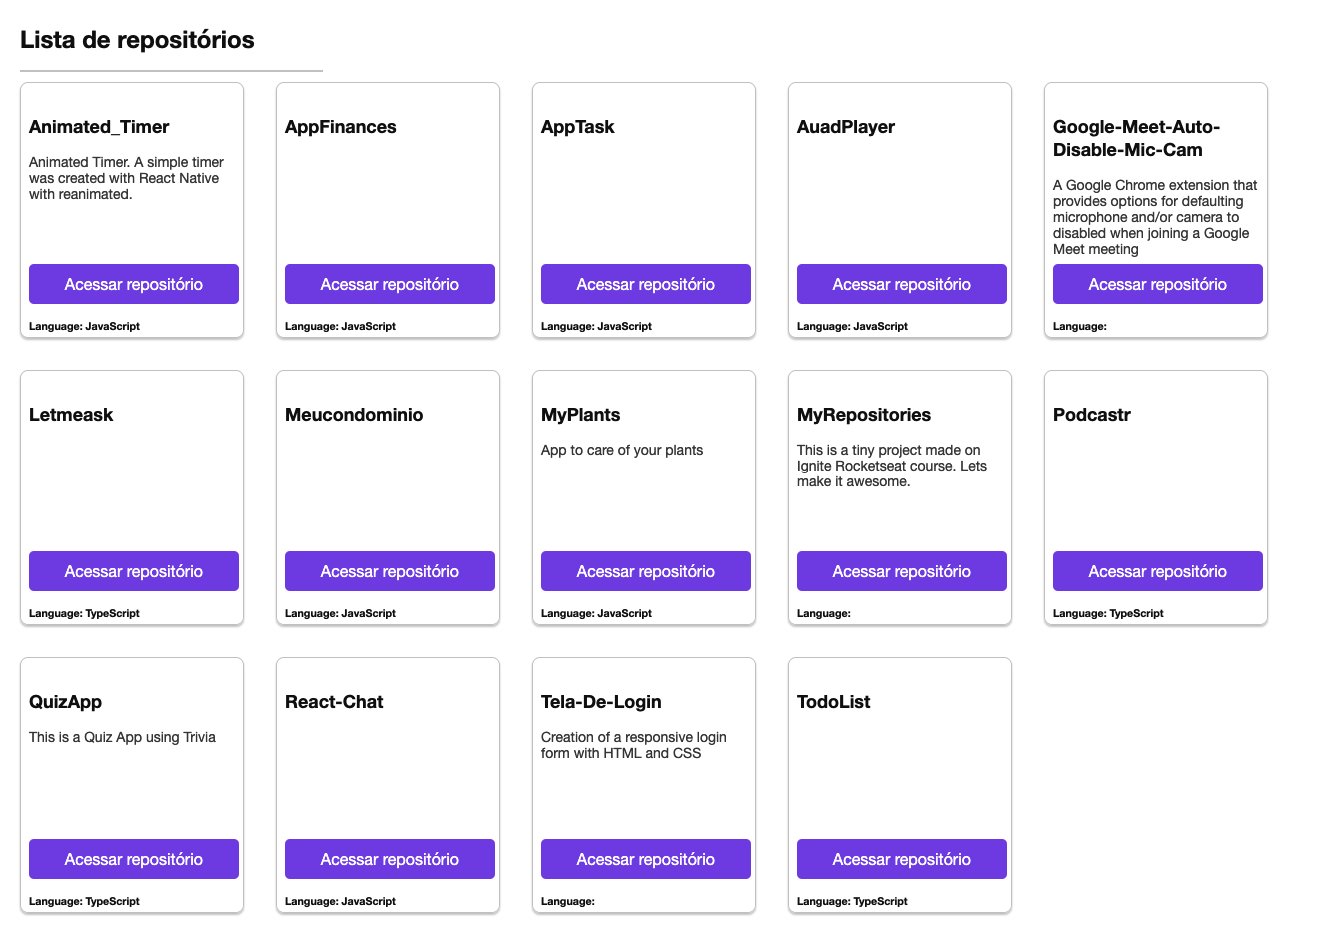Access the Podcastr repository

tap(1157, 571)
